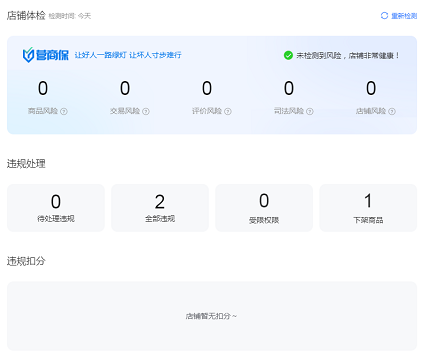Select the 交易风险 count of zero
The image size is (429, 362).
tap(125, 88)
